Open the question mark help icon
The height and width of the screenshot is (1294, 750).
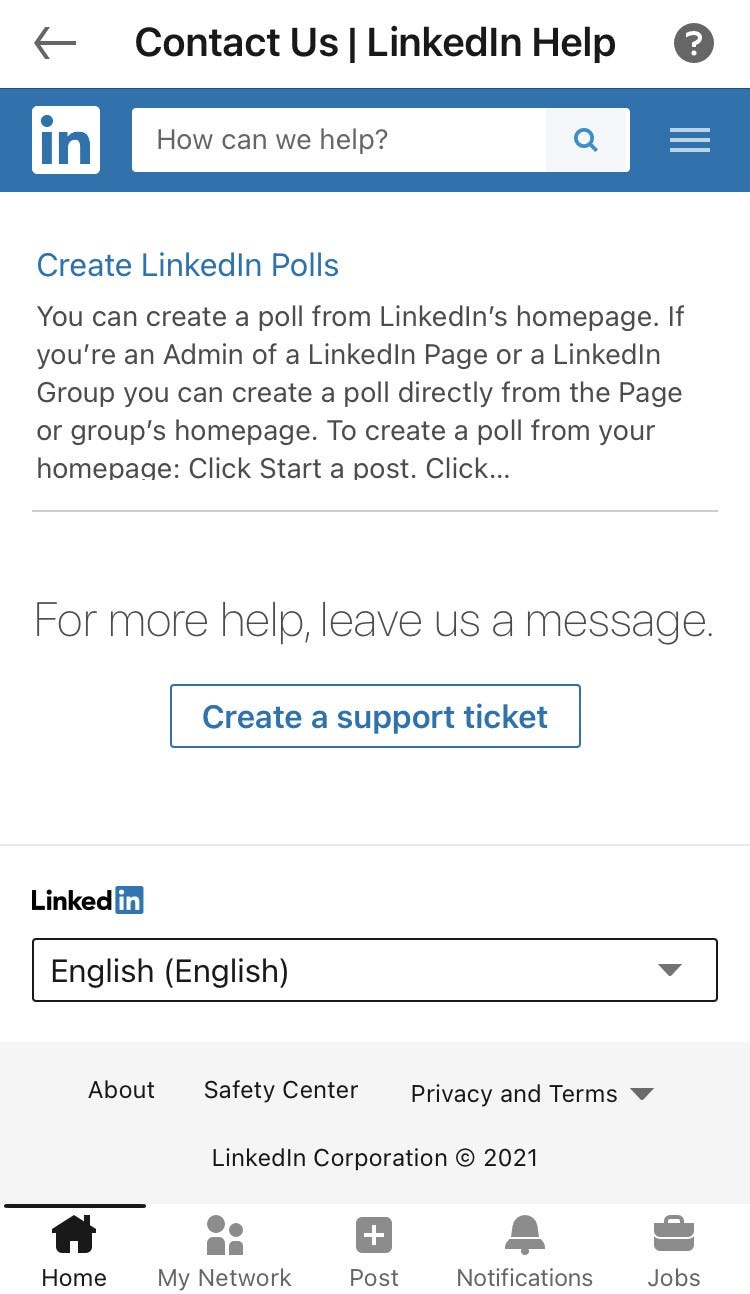[694, 43]
